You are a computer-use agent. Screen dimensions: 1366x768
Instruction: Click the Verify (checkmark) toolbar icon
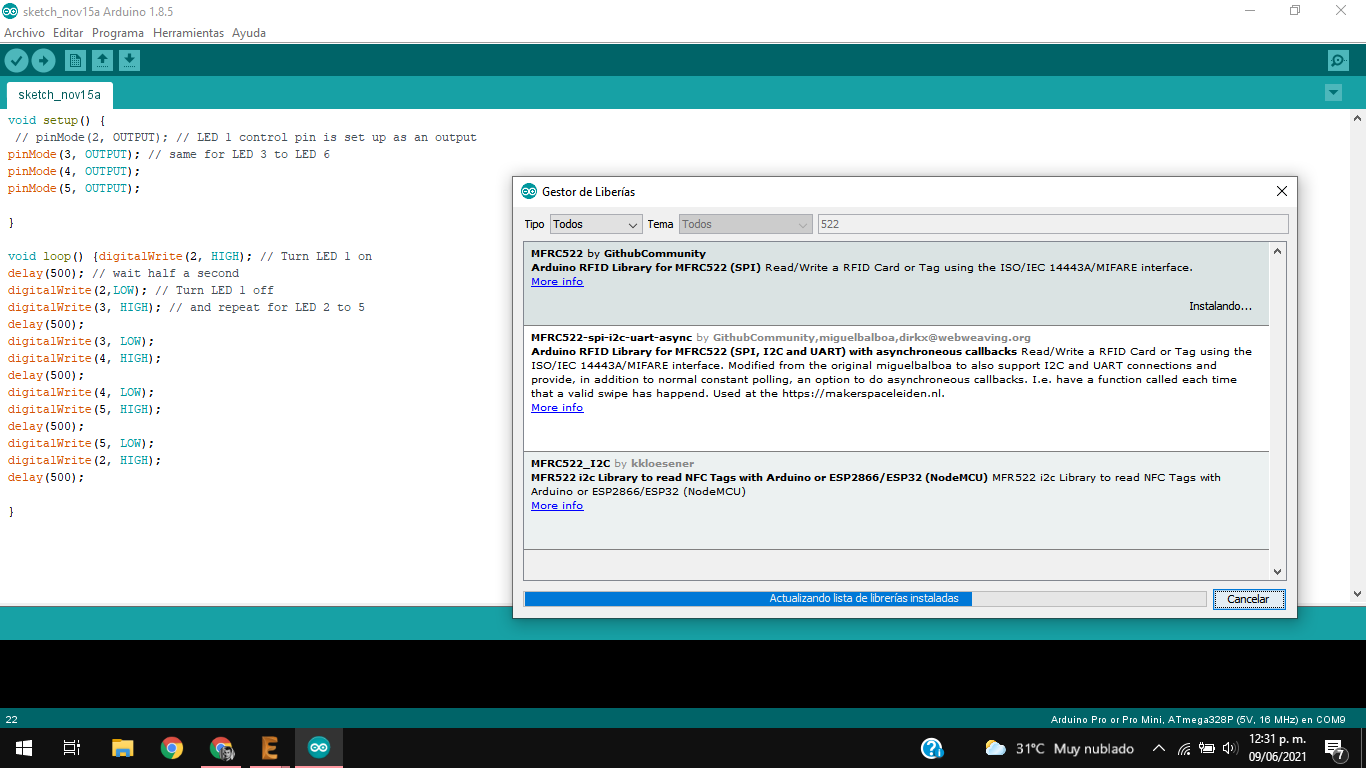coord(16,61)
